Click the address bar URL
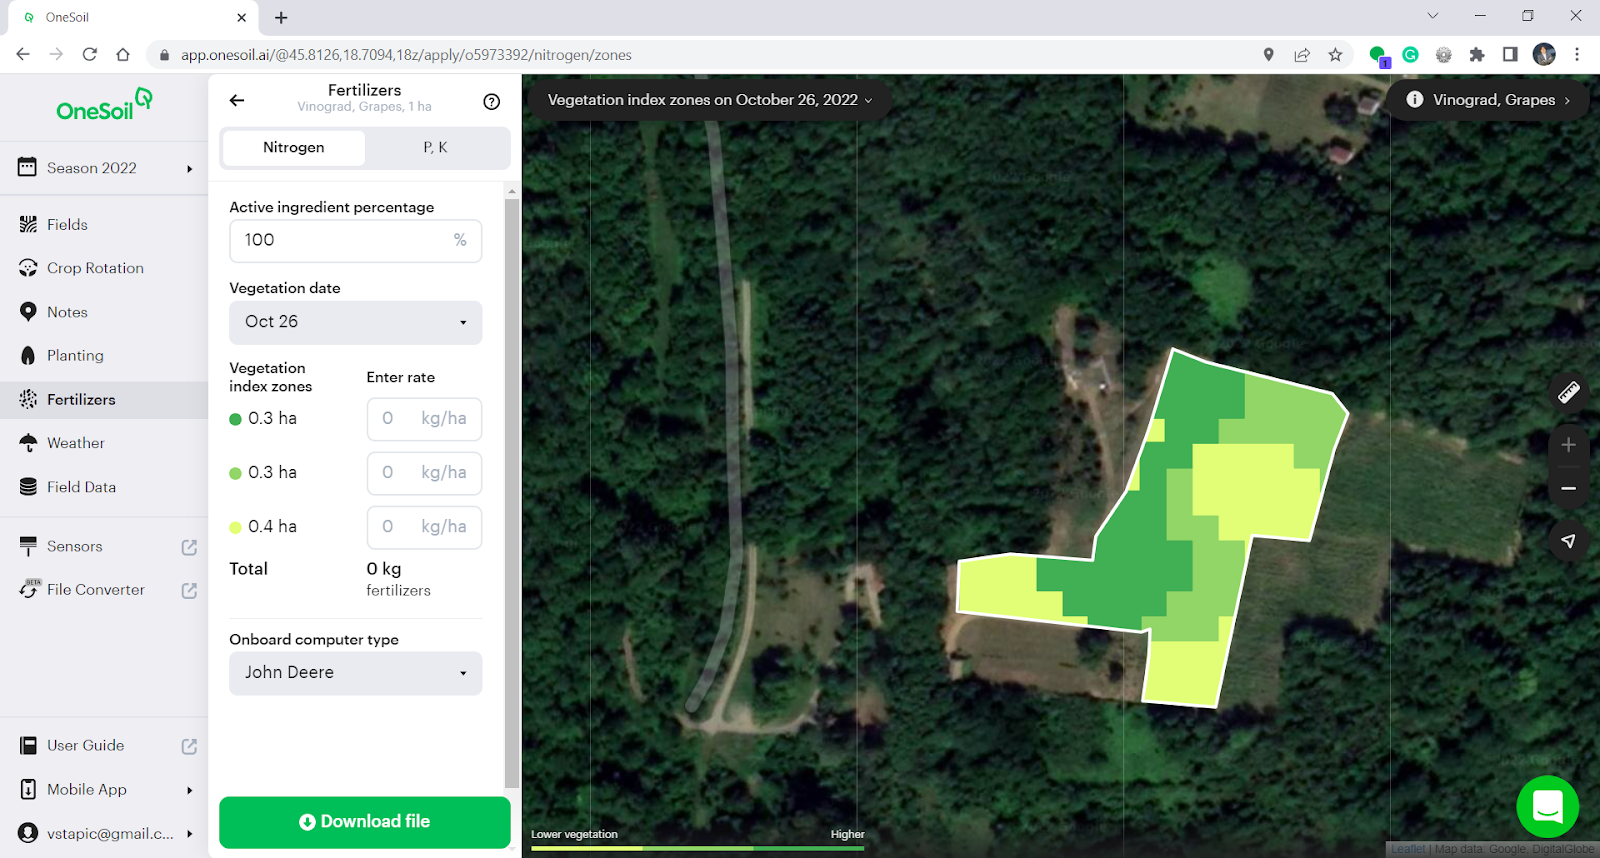The width and height of the screenshot is (1600, 858). click(406, 55)
